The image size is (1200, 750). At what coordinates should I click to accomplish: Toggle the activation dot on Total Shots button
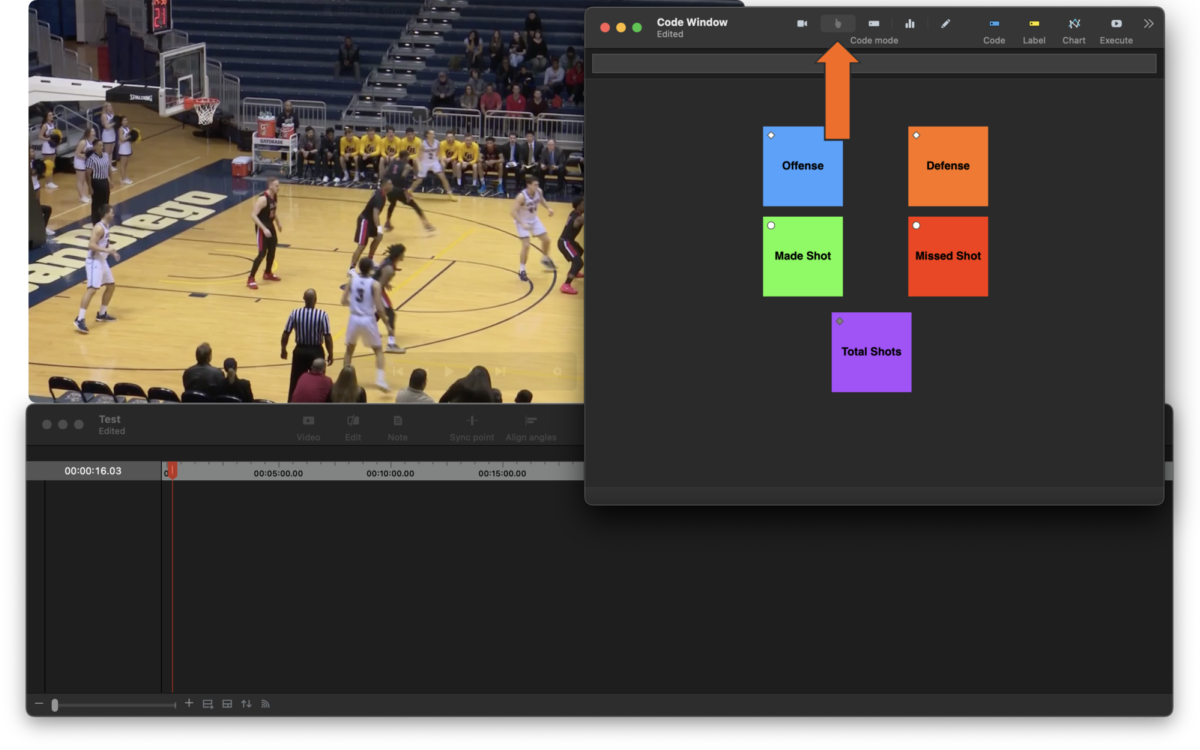(839, 320)
